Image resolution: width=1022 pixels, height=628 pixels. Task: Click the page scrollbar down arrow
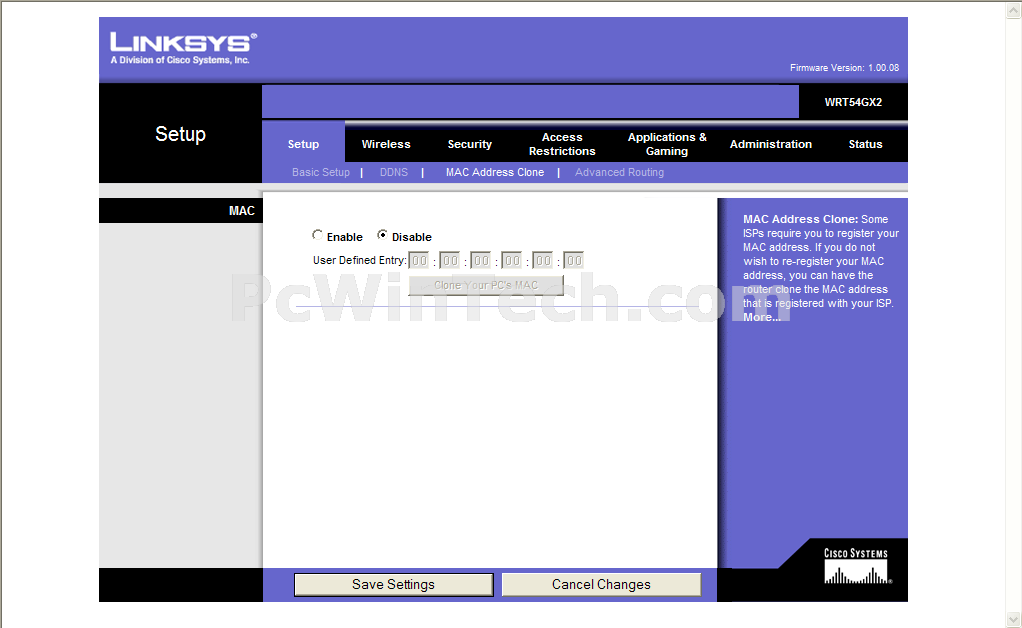[1014, 618]
